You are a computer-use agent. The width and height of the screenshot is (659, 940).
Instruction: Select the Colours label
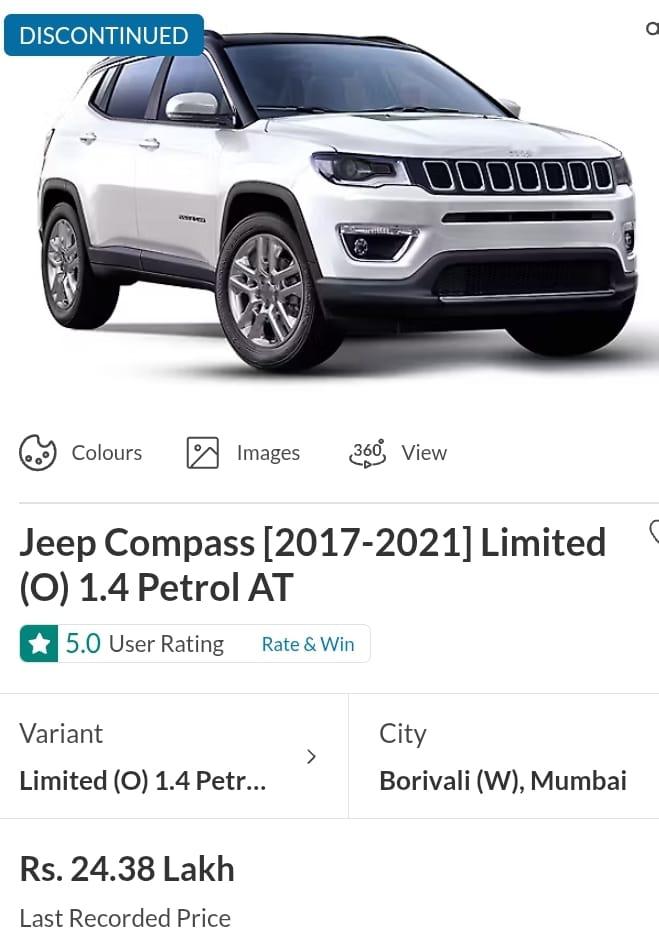[107, 453]
